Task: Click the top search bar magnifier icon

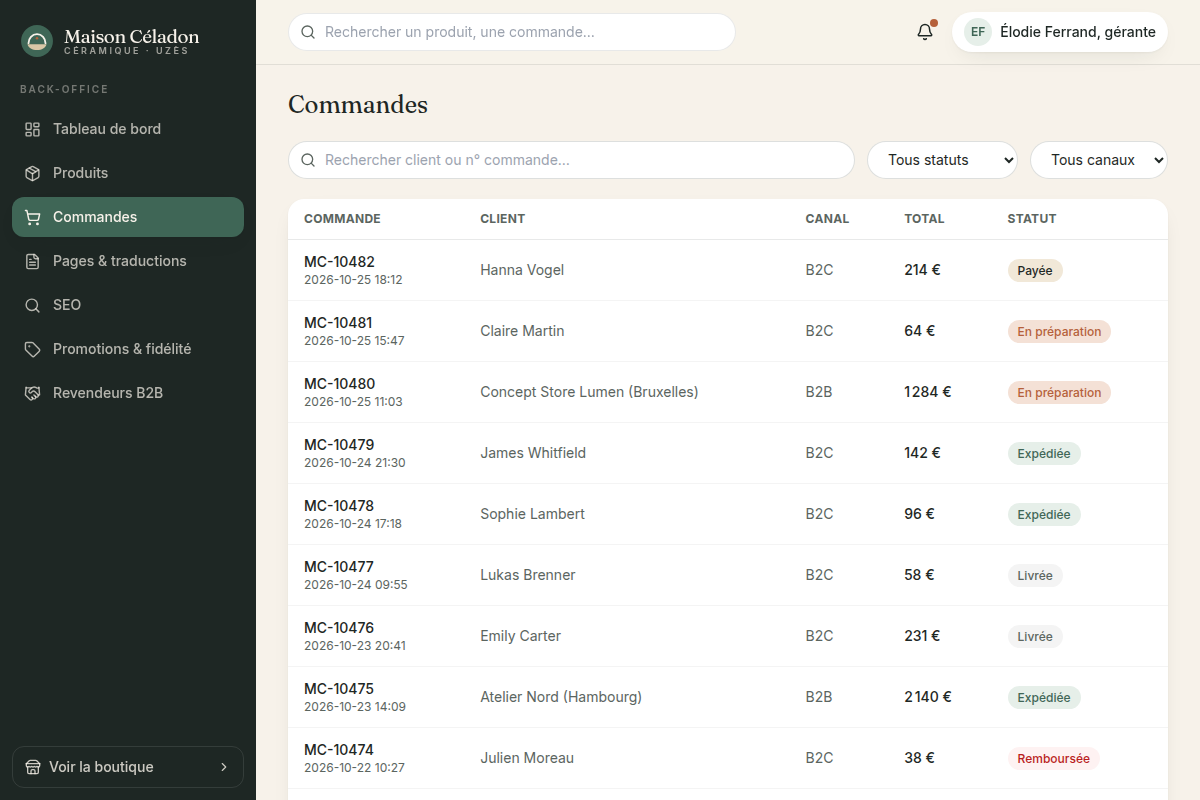Action: pos(308,32)
